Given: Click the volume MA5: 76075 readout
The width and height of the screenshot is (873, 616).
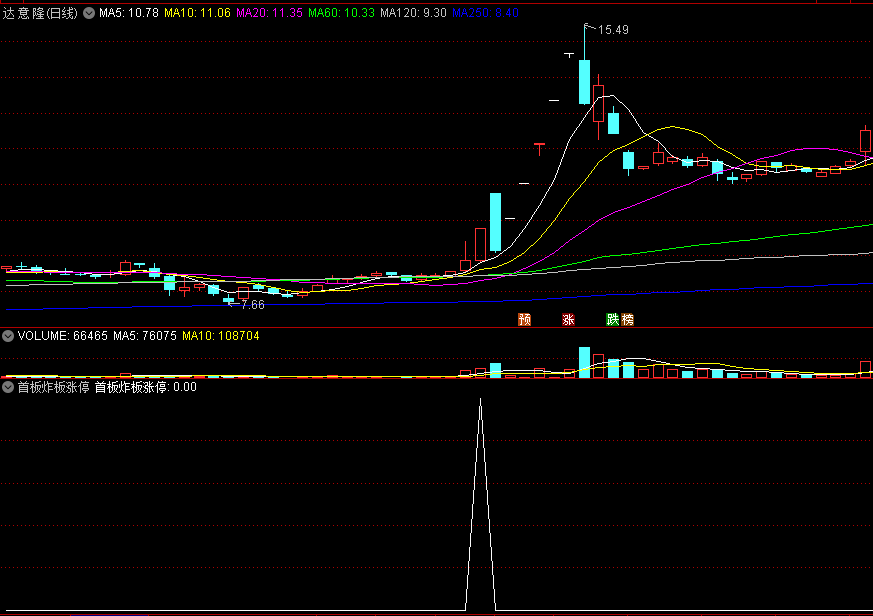Looking at the screenshot, I should click(x=145, y=336).
